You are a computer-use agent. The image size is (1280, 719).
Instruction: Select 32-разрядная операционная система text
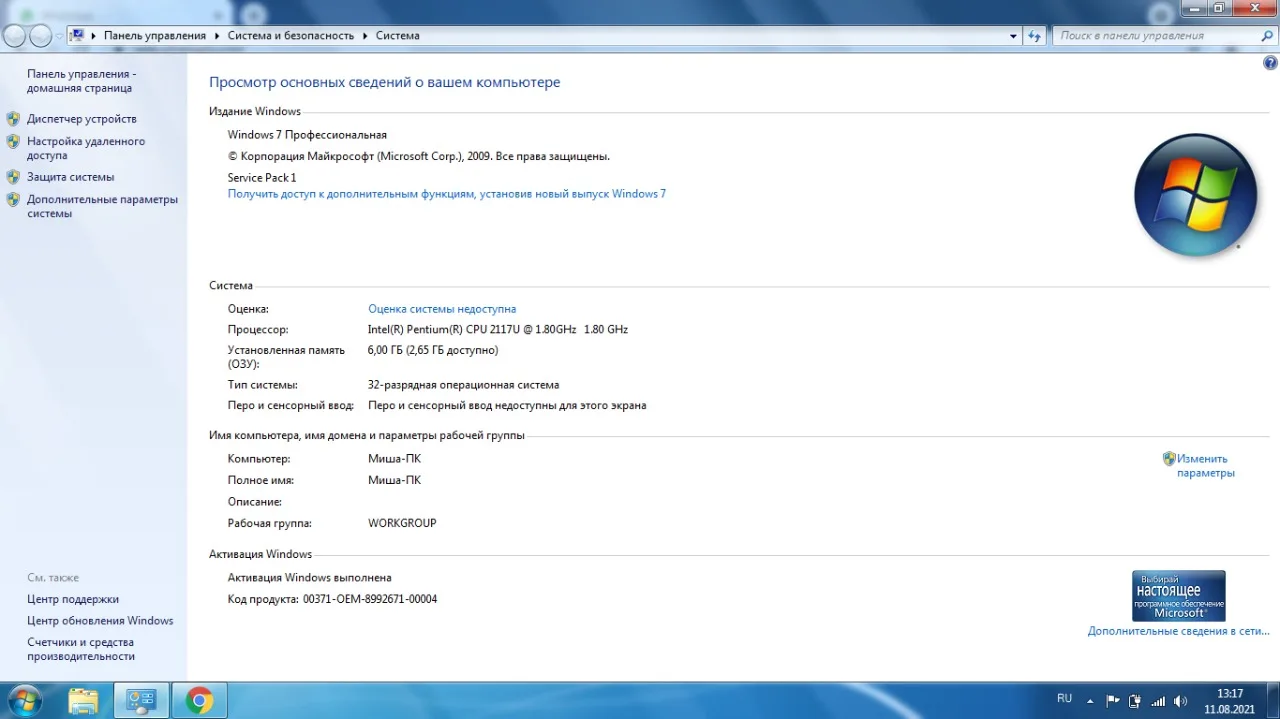point(464,385)
